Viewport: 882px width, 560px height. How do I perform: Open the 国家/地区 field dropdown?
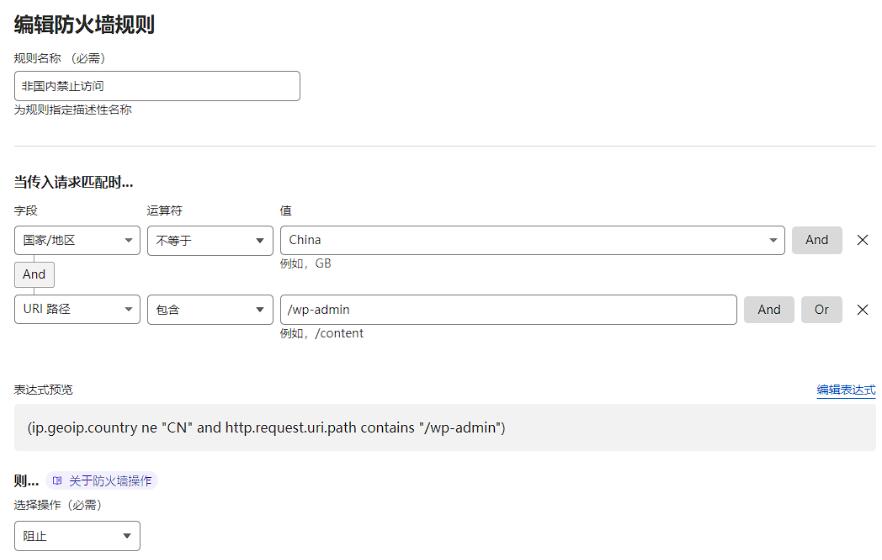point(77,241)
